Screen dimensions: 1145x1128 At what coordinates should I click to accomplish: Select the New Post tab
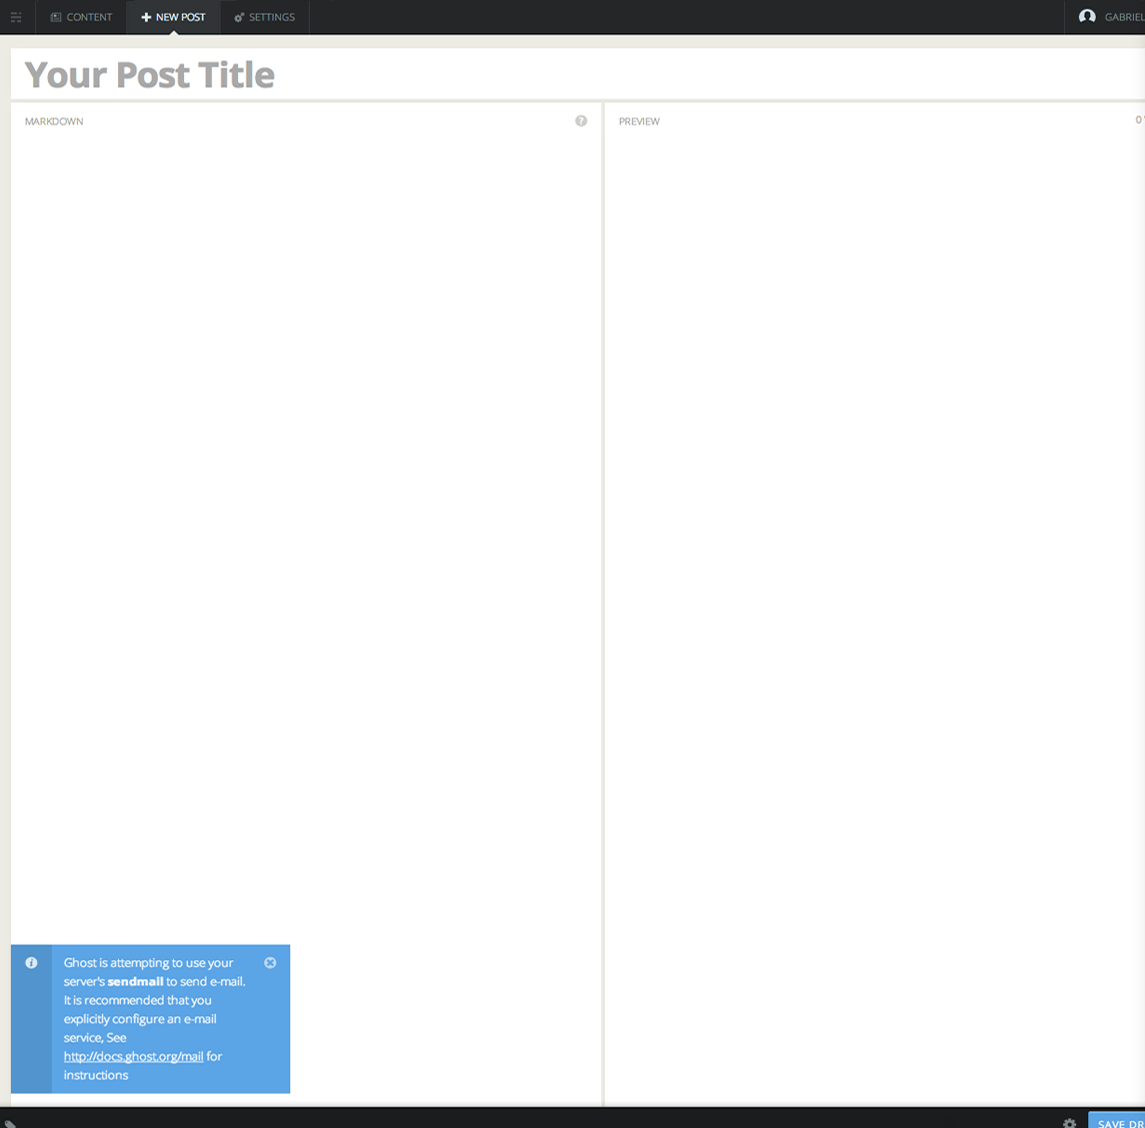click(x=173, y=17)
